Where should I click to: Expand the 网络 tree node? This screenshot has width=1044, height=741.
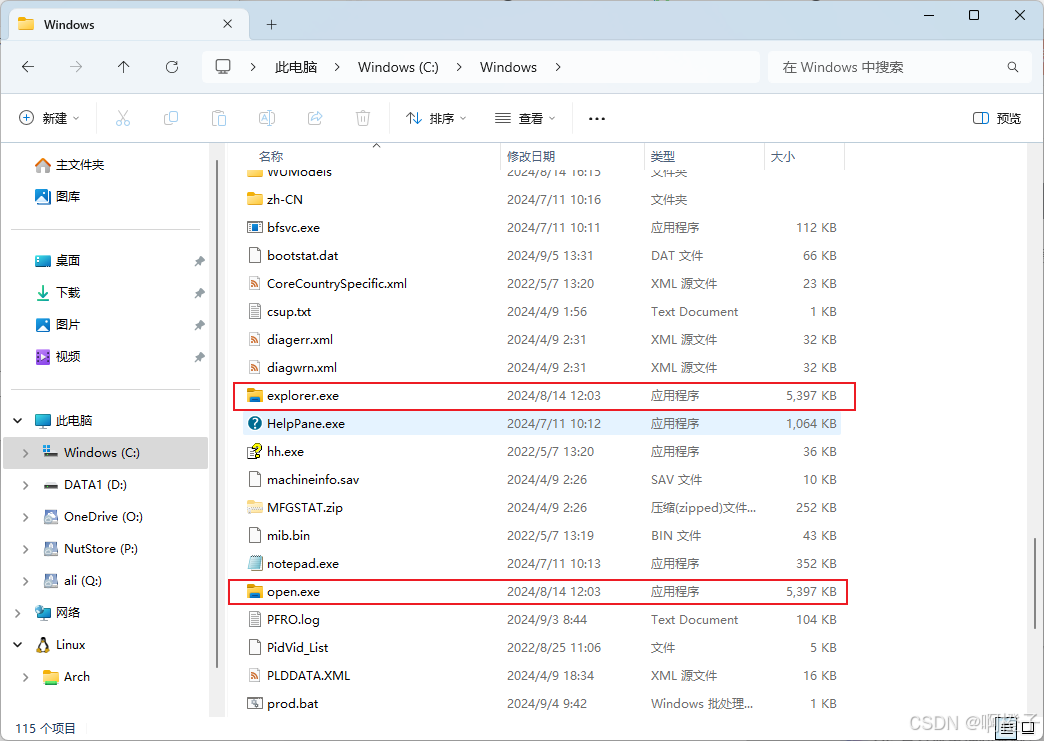[18, 613]
